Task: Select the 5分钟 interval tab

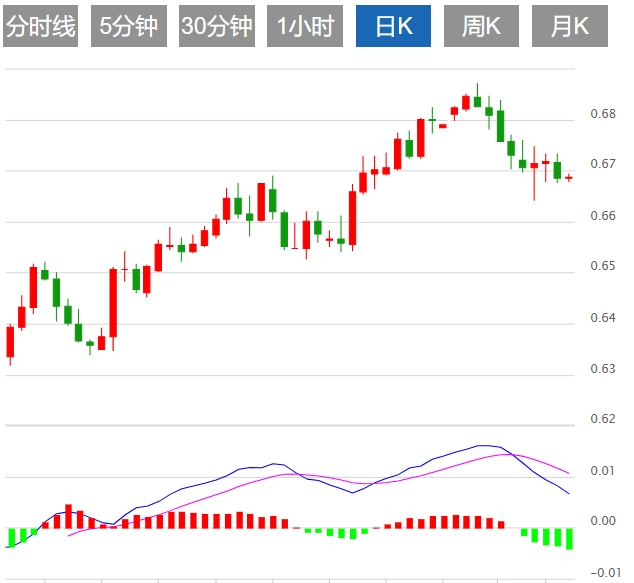Action: pos(129,26)
